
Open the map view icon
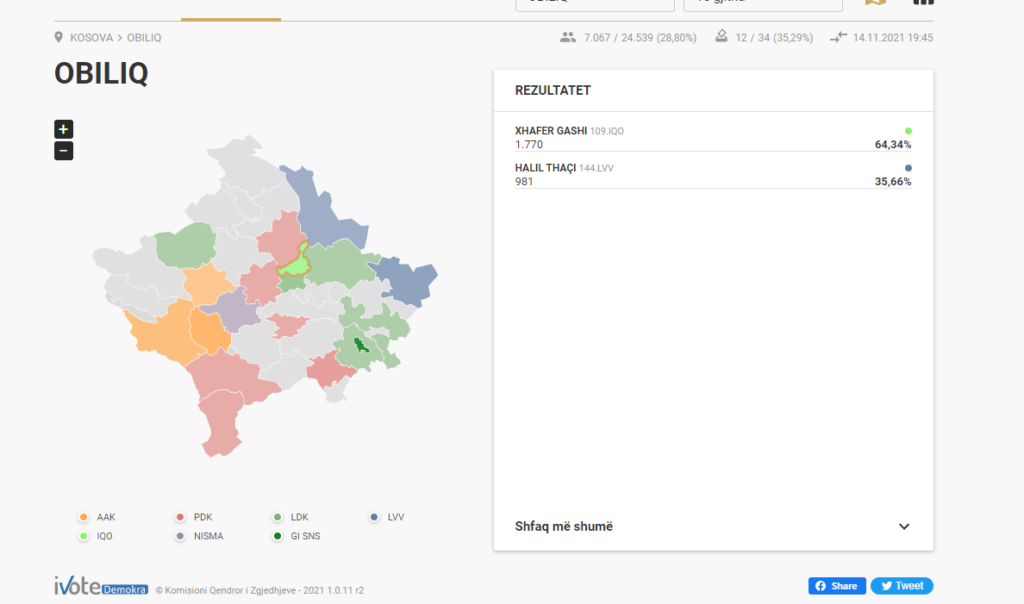click(875, 2)
